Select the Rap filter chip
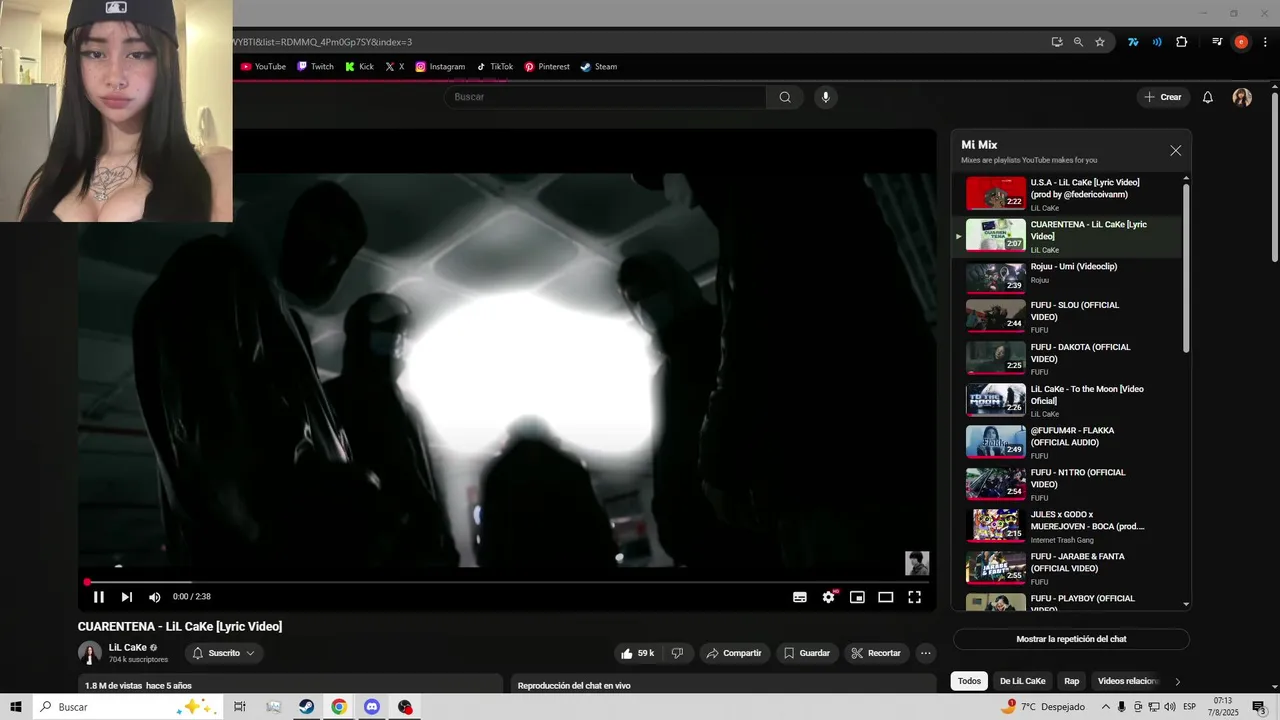Viewport: 1280px width, 720px height. [1071, 681]
